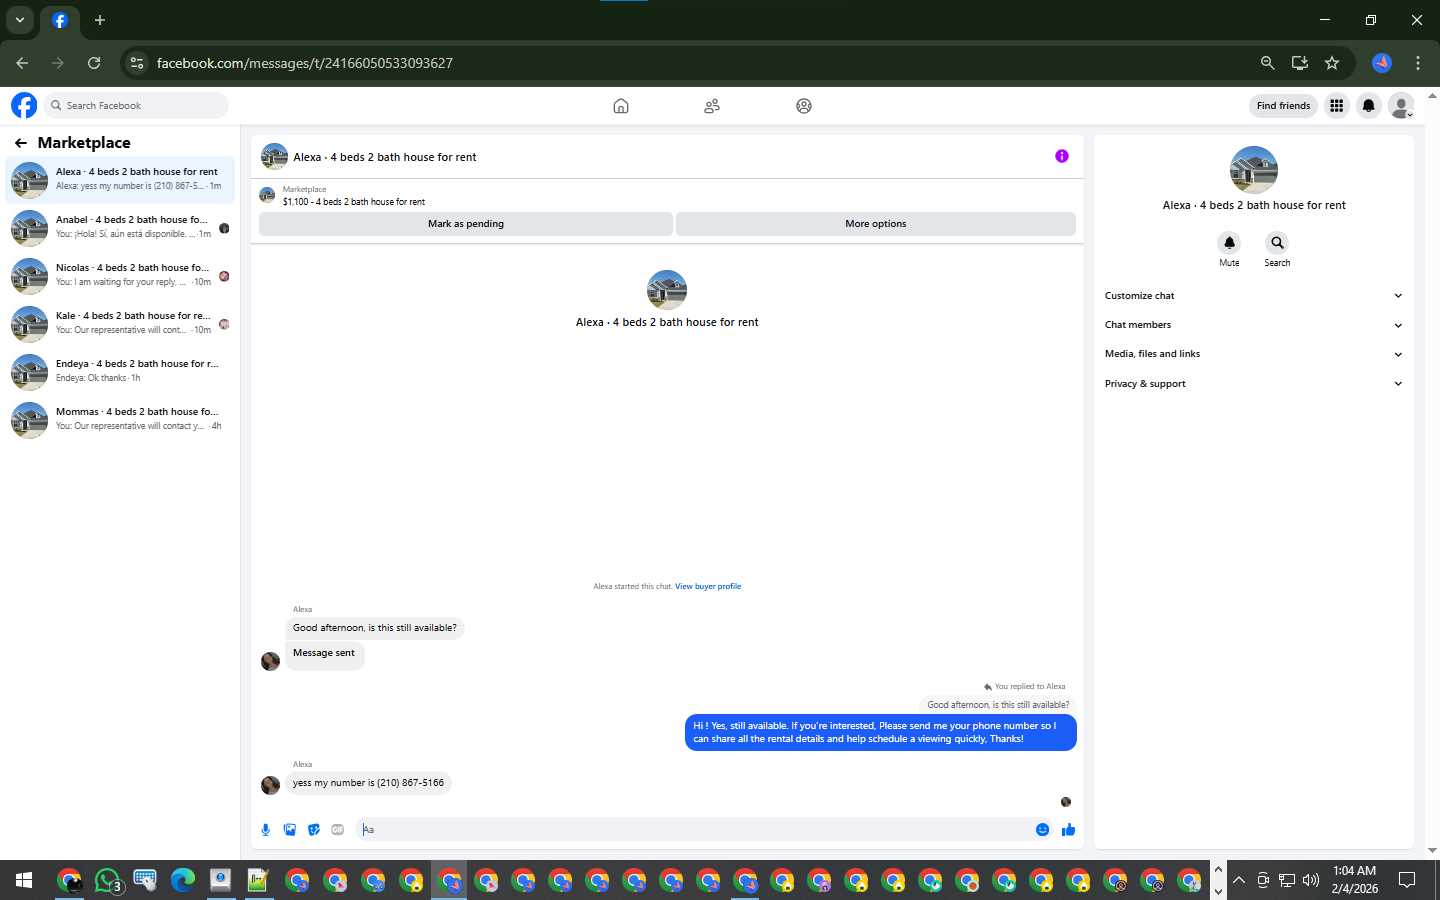Screen dimensions: 1440x900
Task: Open the Mommas conversation
Action: [120, 420]
